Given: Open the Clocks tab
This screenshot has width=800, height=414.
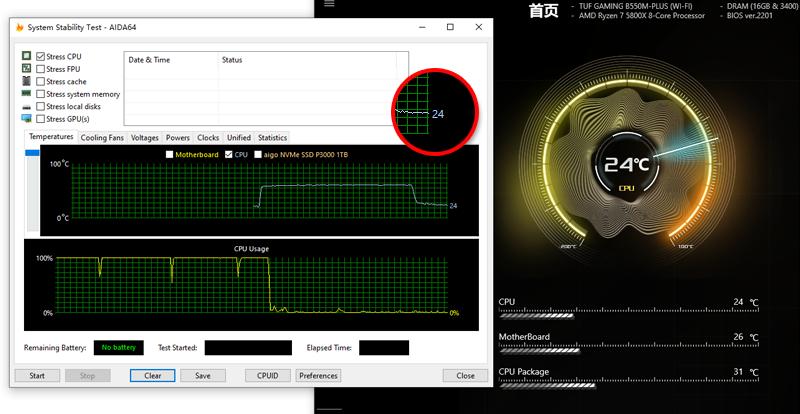Looking at the screenshot, I should coord(208,138).
